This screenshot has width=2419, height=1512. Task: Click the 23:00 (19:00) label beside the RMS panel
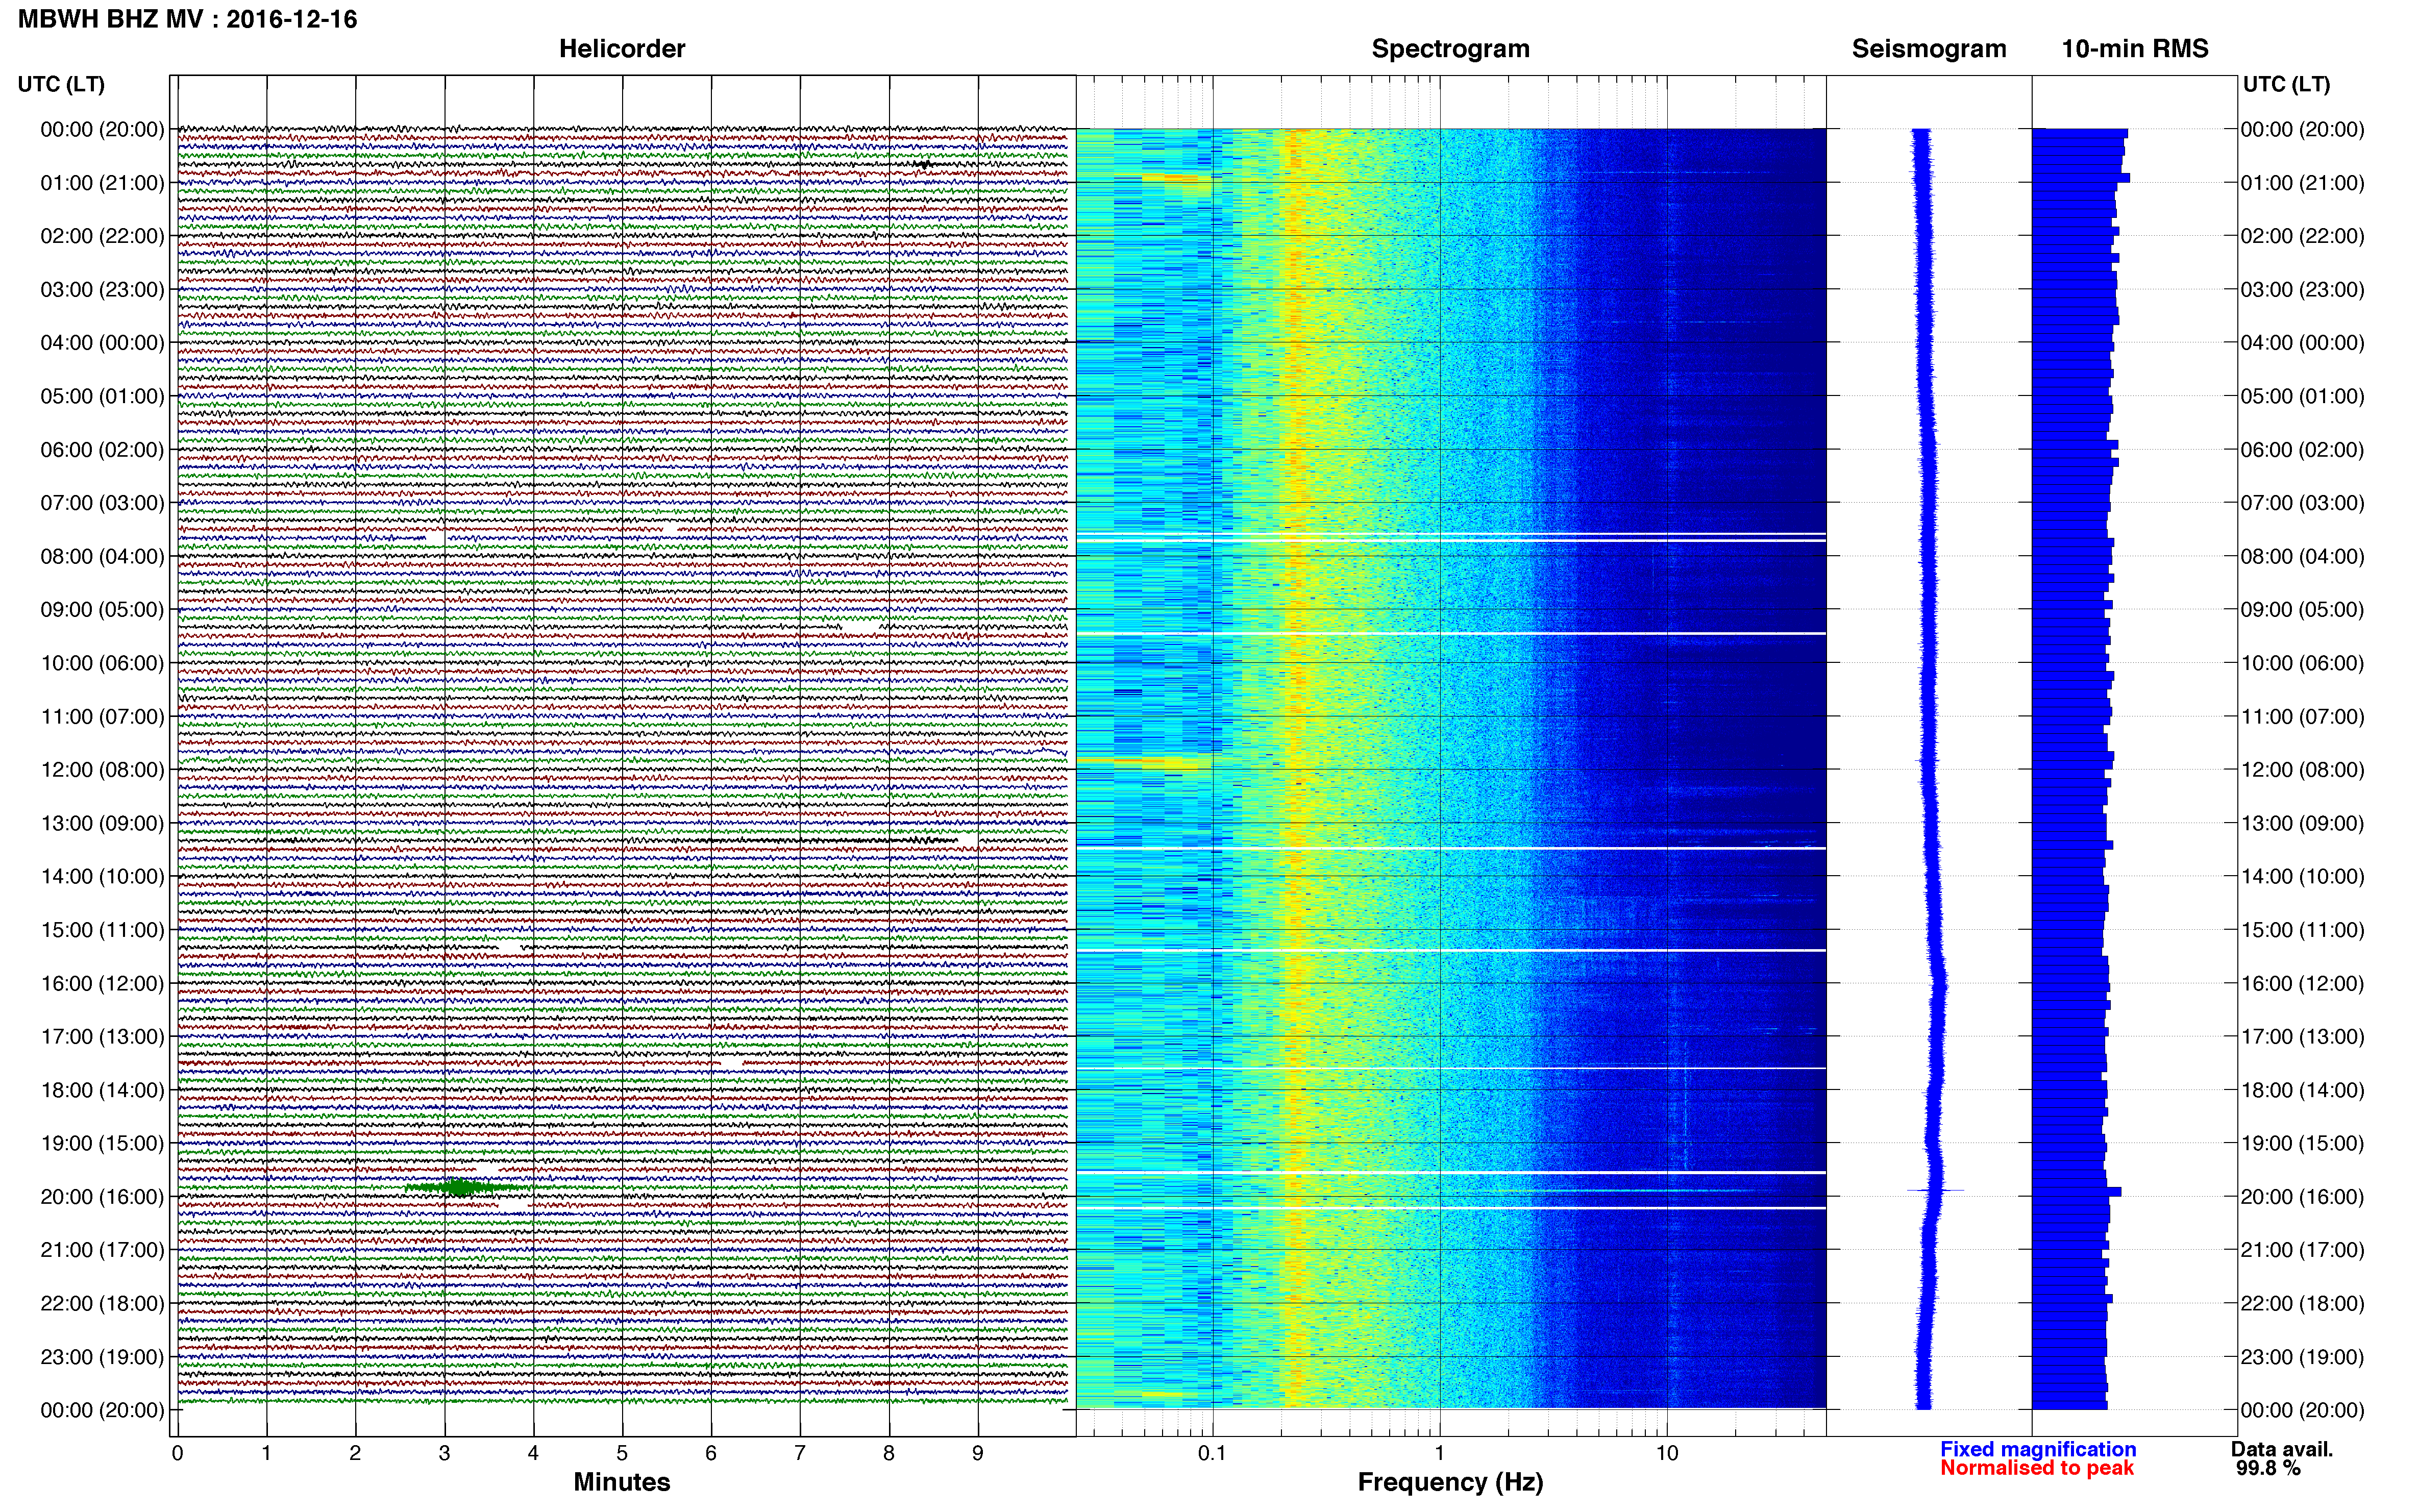(x=2302, y=1357)
